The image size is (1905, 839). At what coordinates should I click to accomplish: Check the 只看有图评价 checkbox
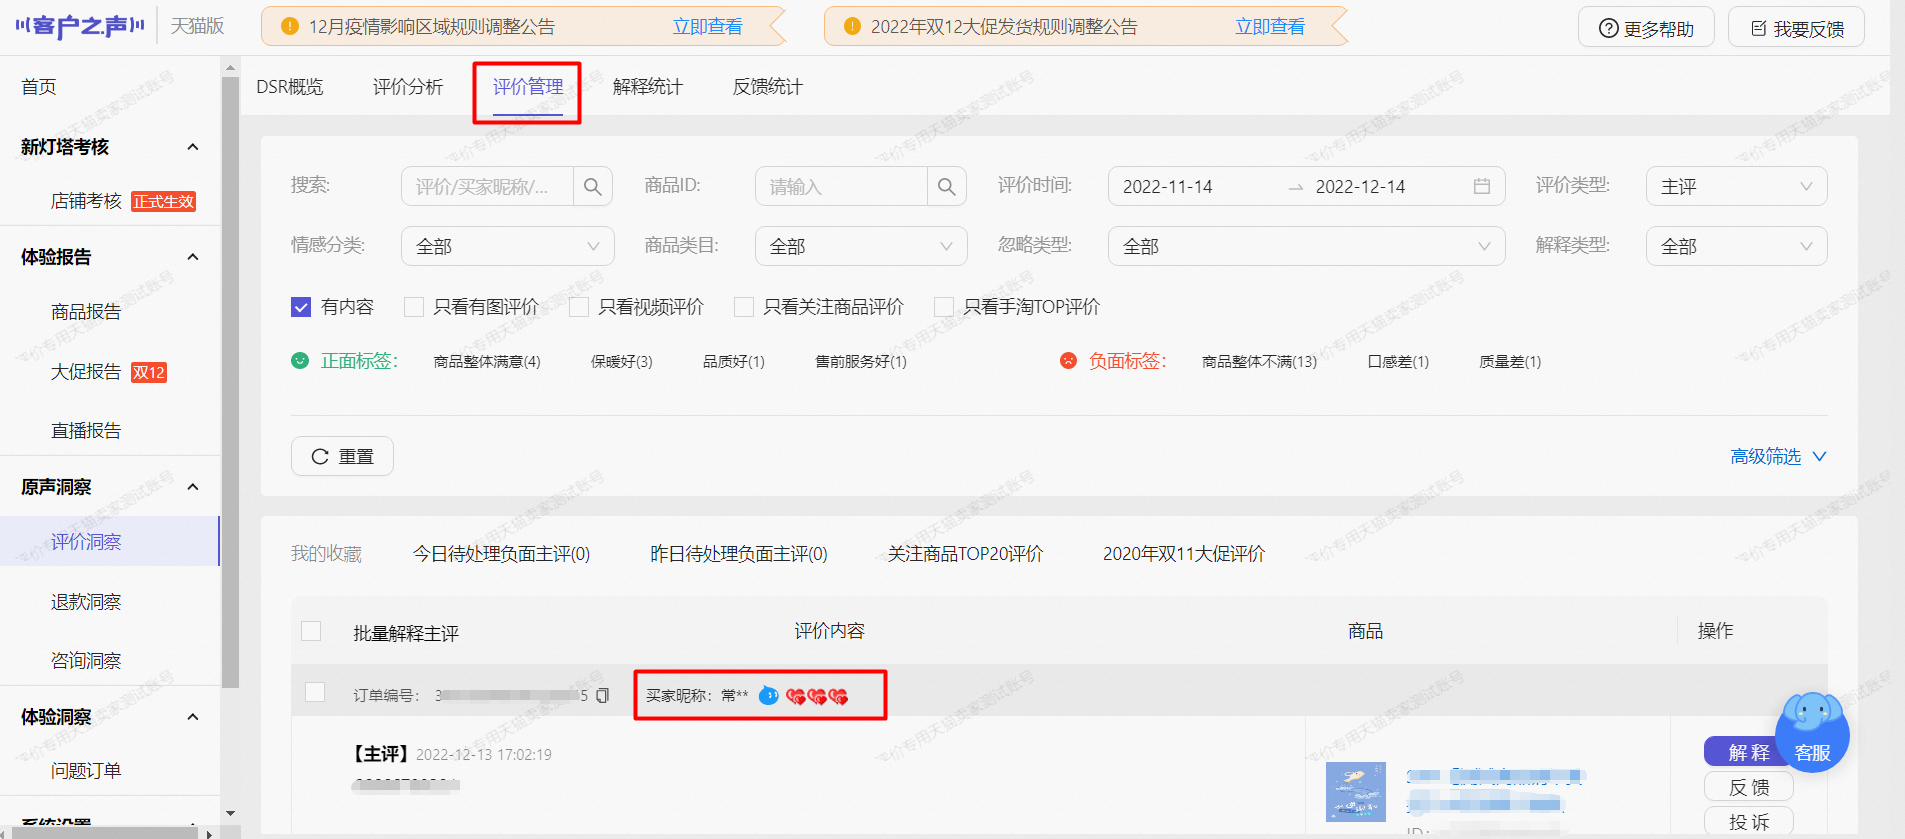pos(413,307)
